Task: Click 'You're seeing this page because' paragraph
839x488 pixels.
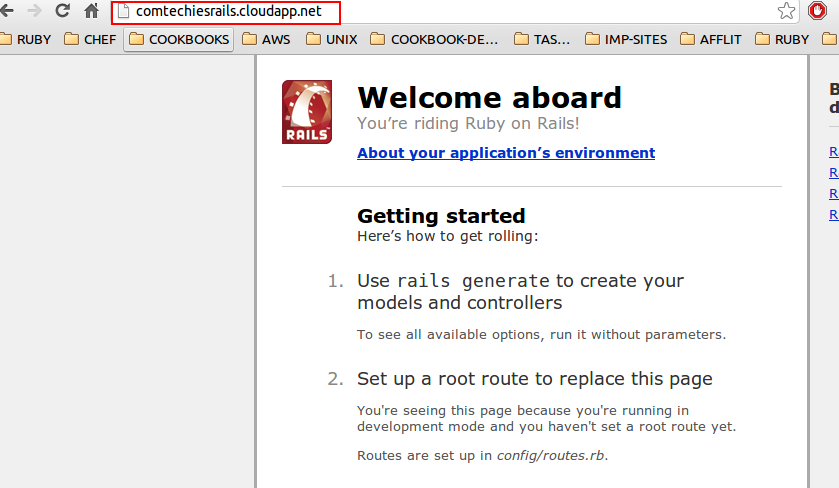Action: point(547,418)
